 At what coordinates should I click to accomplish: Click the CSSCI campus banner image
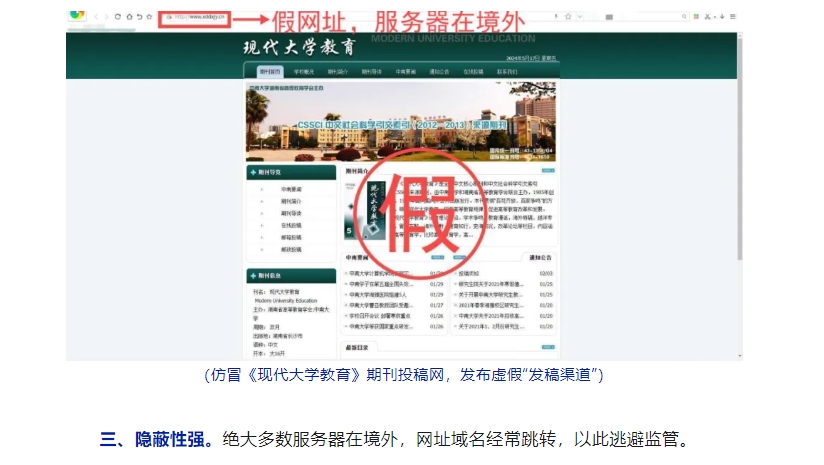(400, 121)
